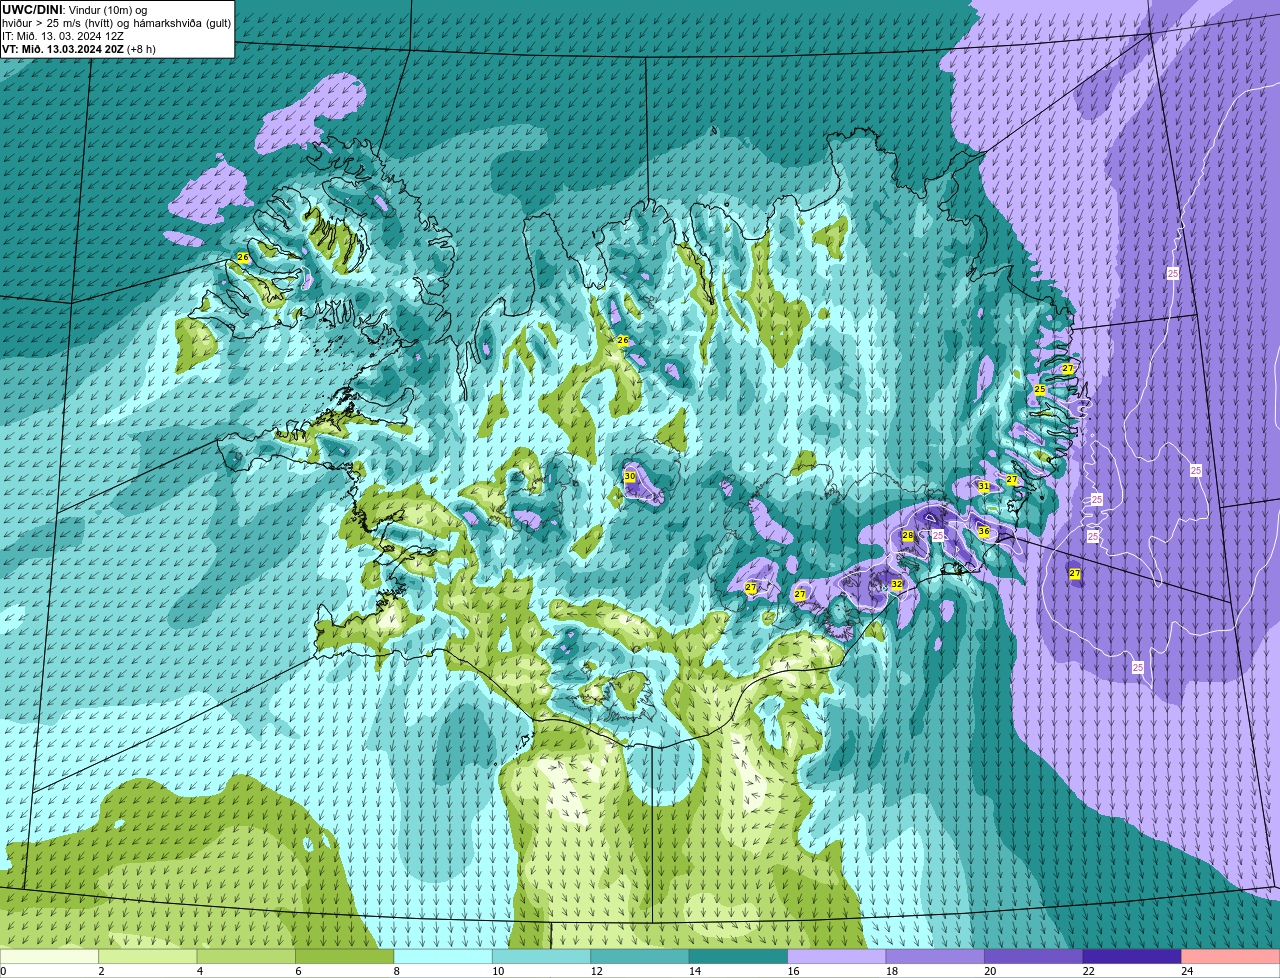The width and height of the screenshot is (1280, 978).
Task: Click the title text "UWC/DINI: Vindur (10m) og"
Action: point(75,10)
